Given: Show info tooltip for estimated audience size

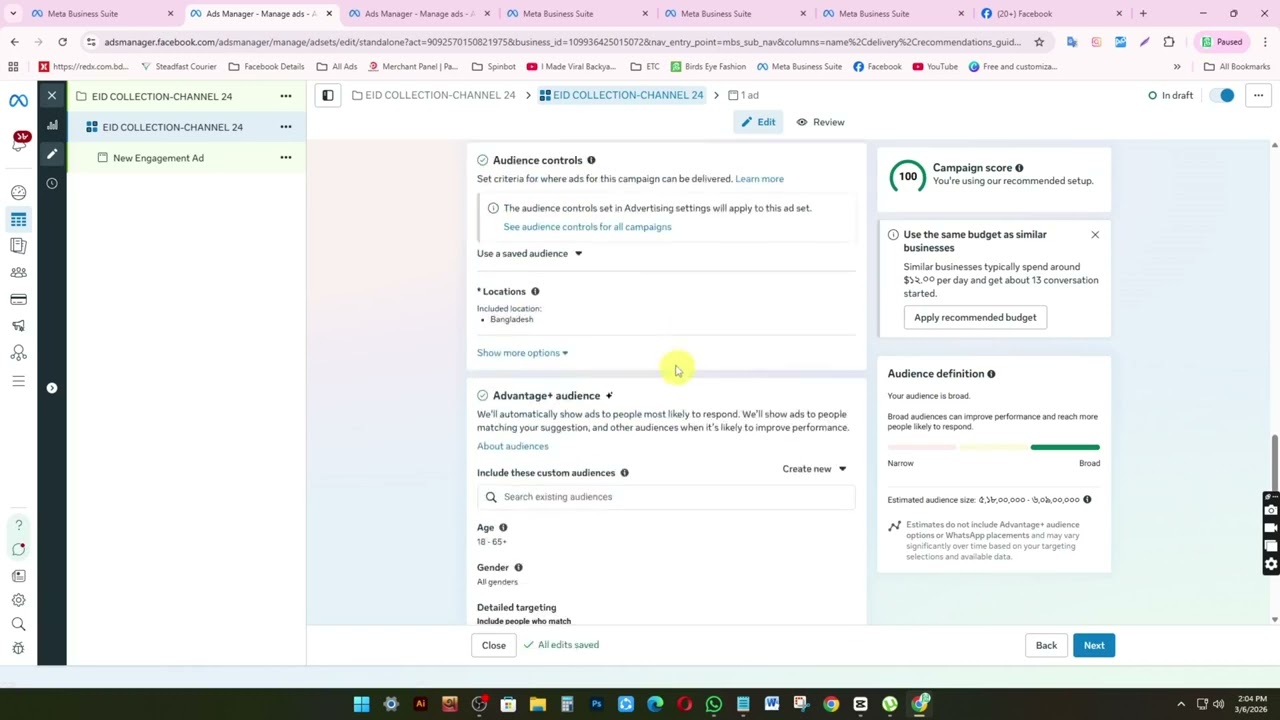Looking at the screenshot, I should (x=1087, y=499).
